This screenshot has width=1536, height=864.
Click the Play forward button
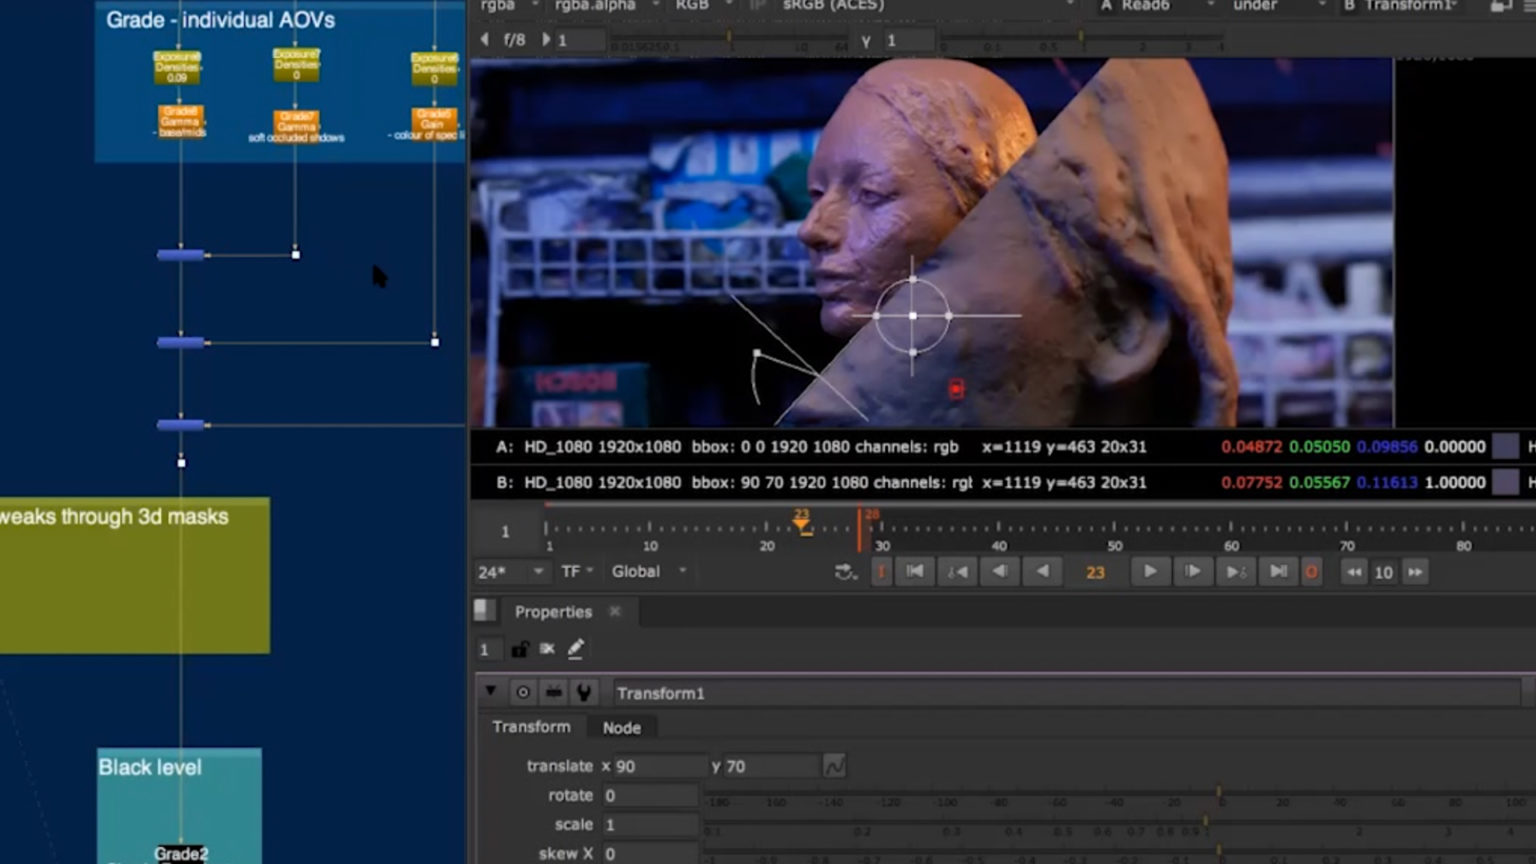(x=1150, y=572)
